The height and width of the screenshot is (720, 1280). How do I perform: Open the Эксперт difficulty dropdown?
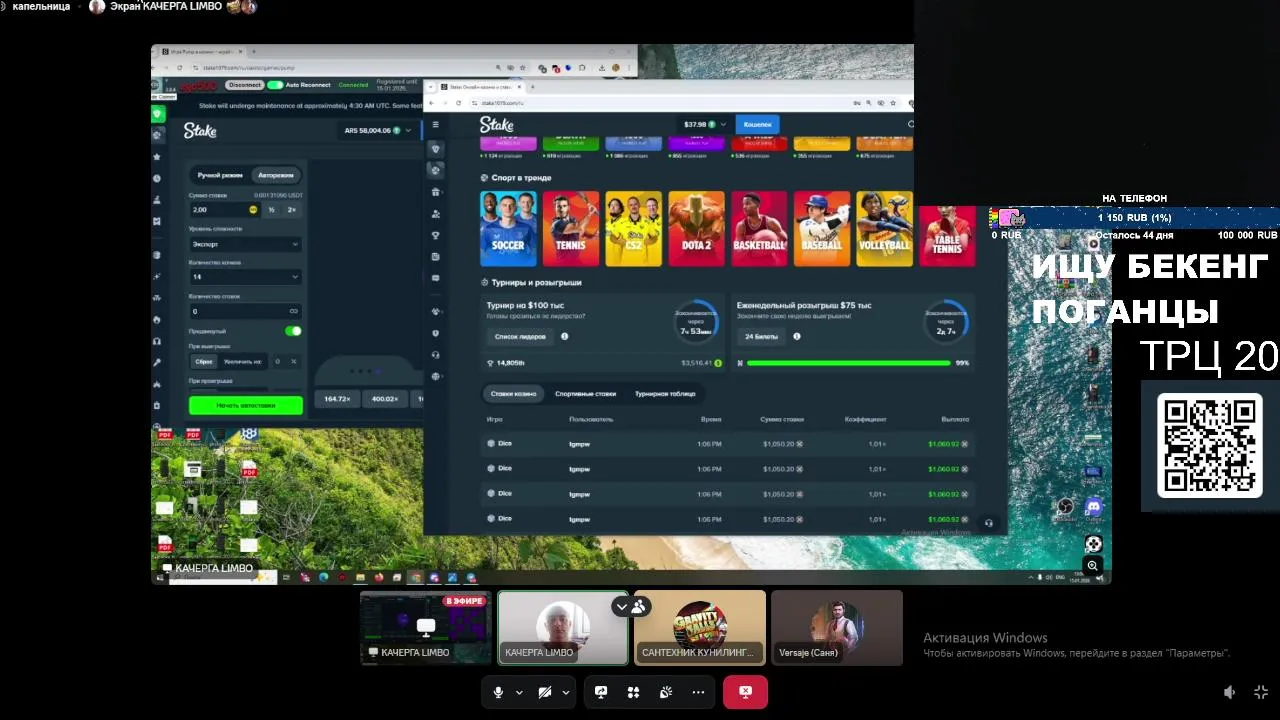click(245, 244)
